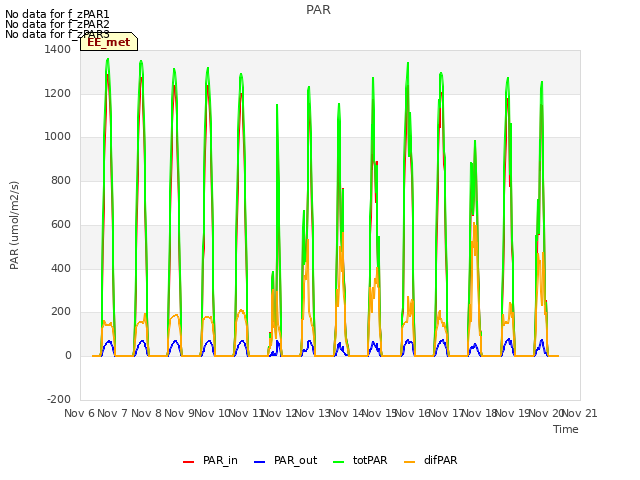The height and width of the screenshot is (480, 640).
Task: Select the 'No data for f_zPAR2' message
Action: point(57,24)
